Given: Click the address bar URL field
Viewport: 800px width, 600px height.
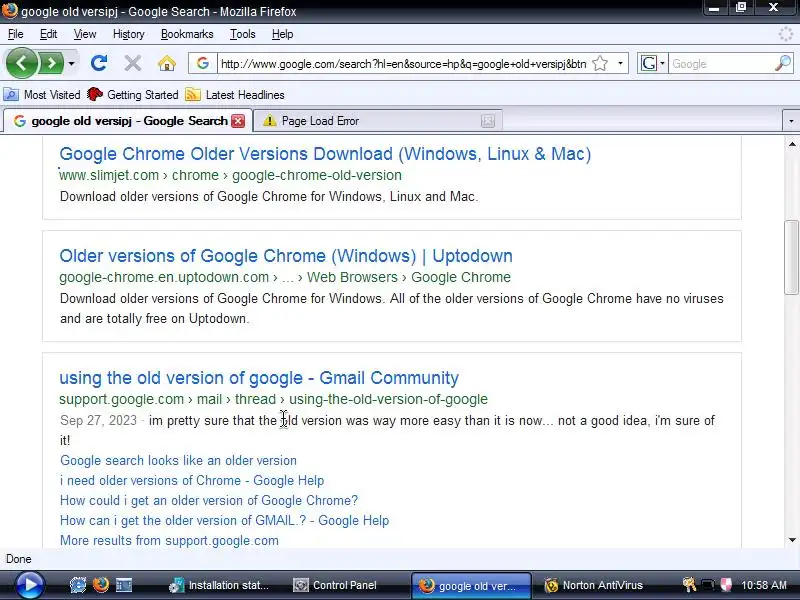Looking at the screenshot, I should point(403,64).
